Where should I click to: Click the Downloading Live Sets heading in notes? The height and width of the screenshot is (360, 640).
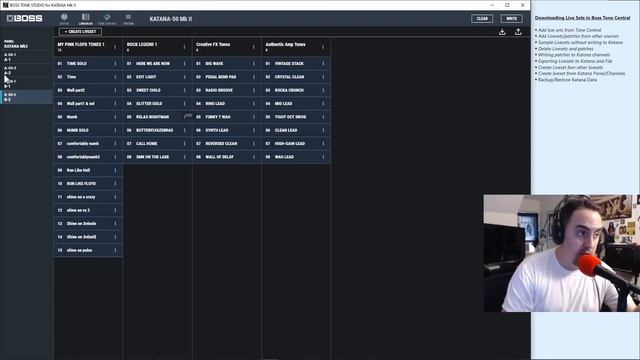click(x=582, y=18)
